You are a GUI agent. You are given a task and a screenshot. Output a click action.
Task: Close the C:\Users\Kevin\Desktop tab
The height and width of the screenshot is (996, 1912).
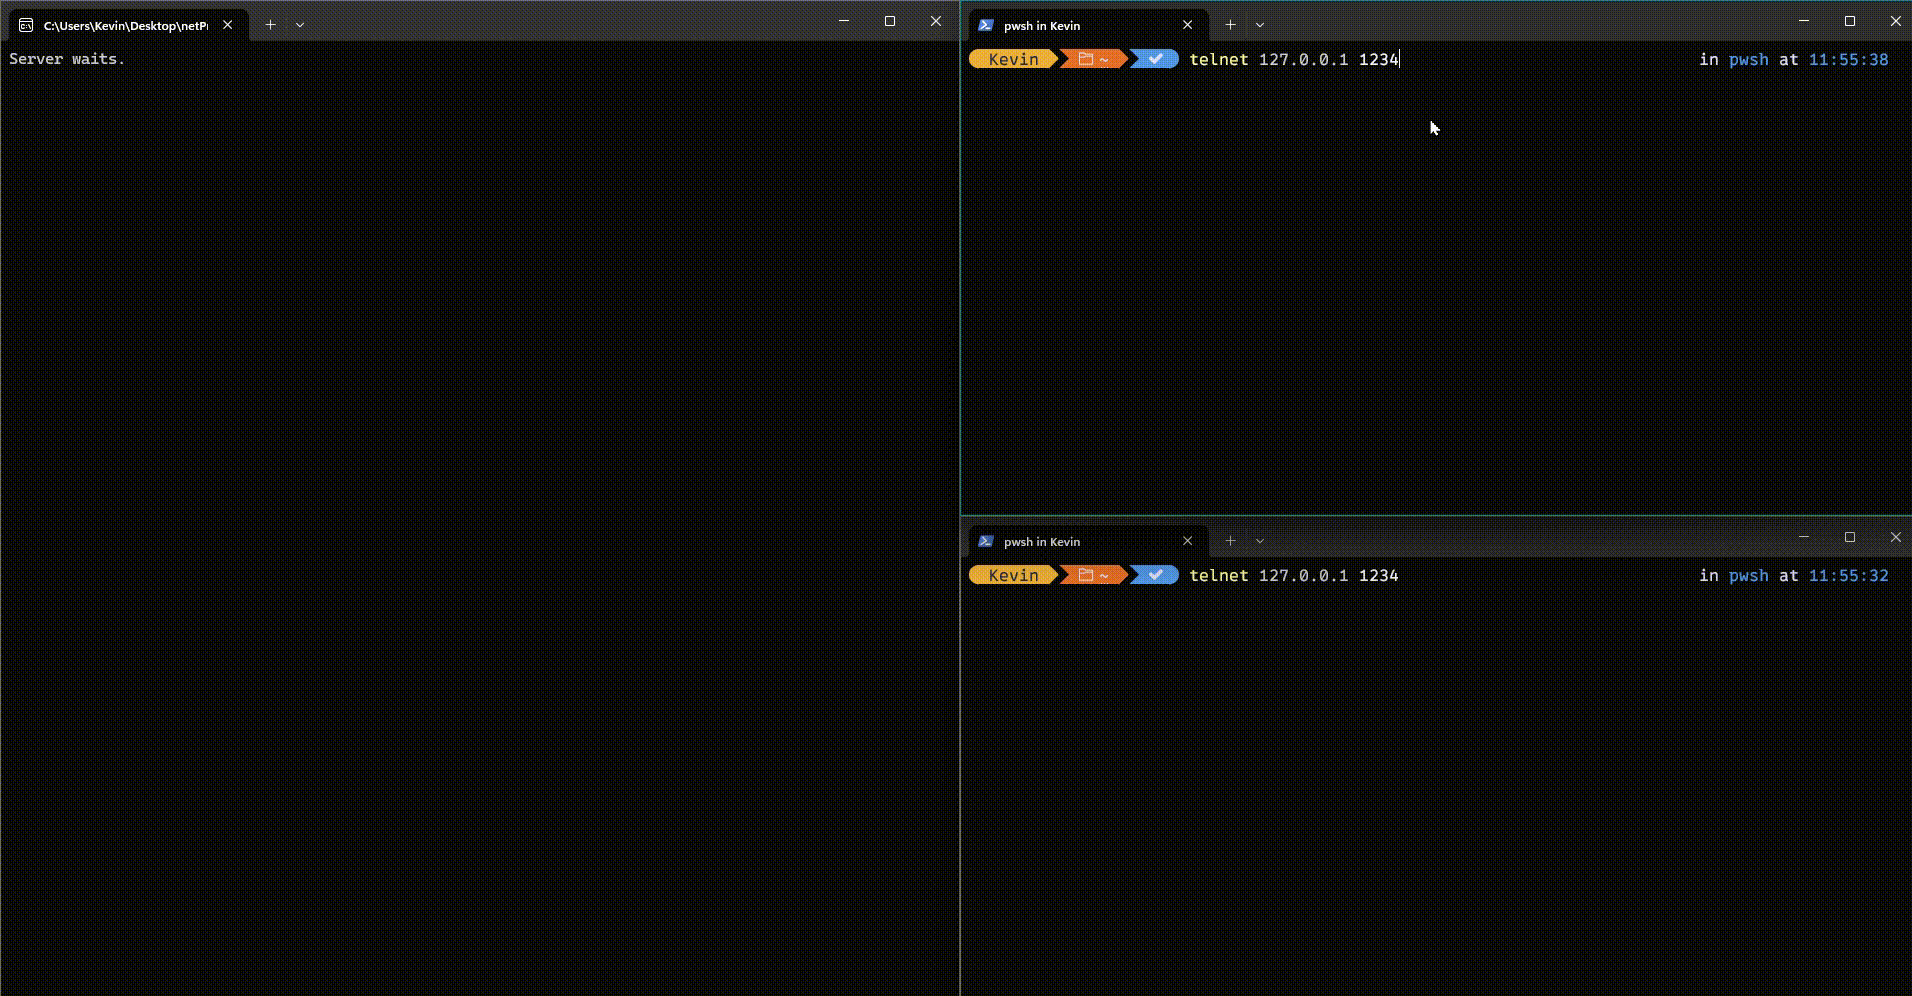pos(228,25)
